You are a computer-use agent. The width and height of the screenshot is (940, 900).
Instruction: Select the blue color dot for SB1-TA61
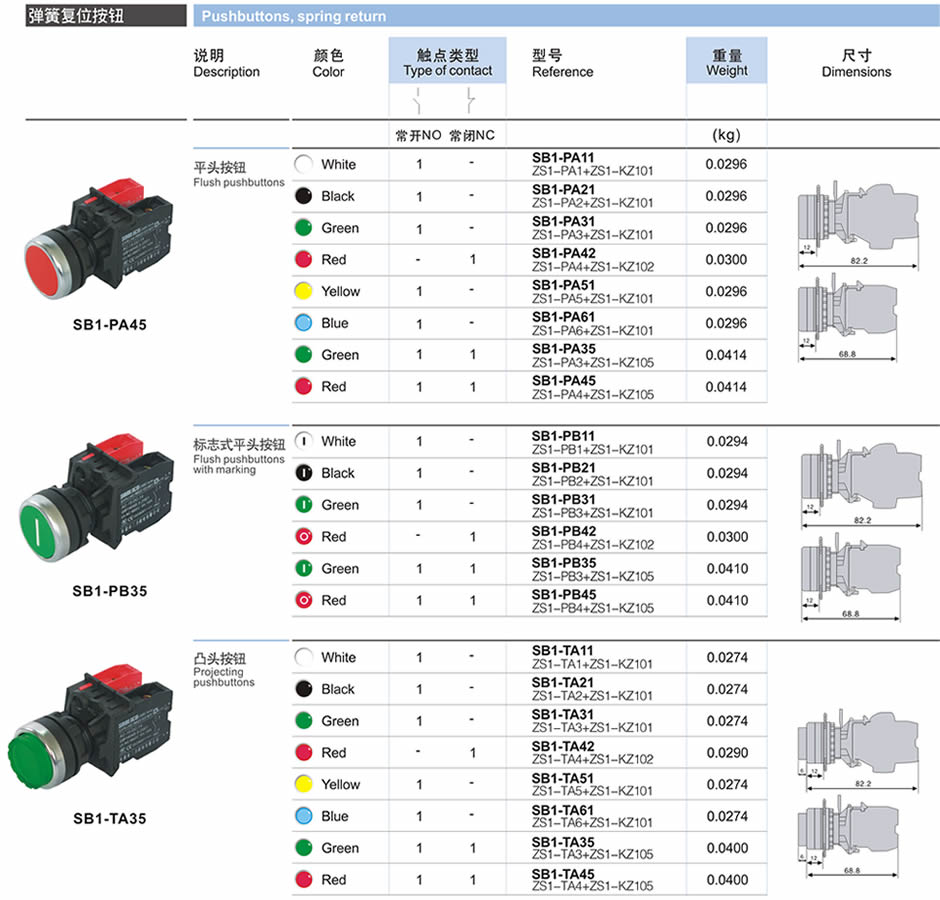coord(303,816)
